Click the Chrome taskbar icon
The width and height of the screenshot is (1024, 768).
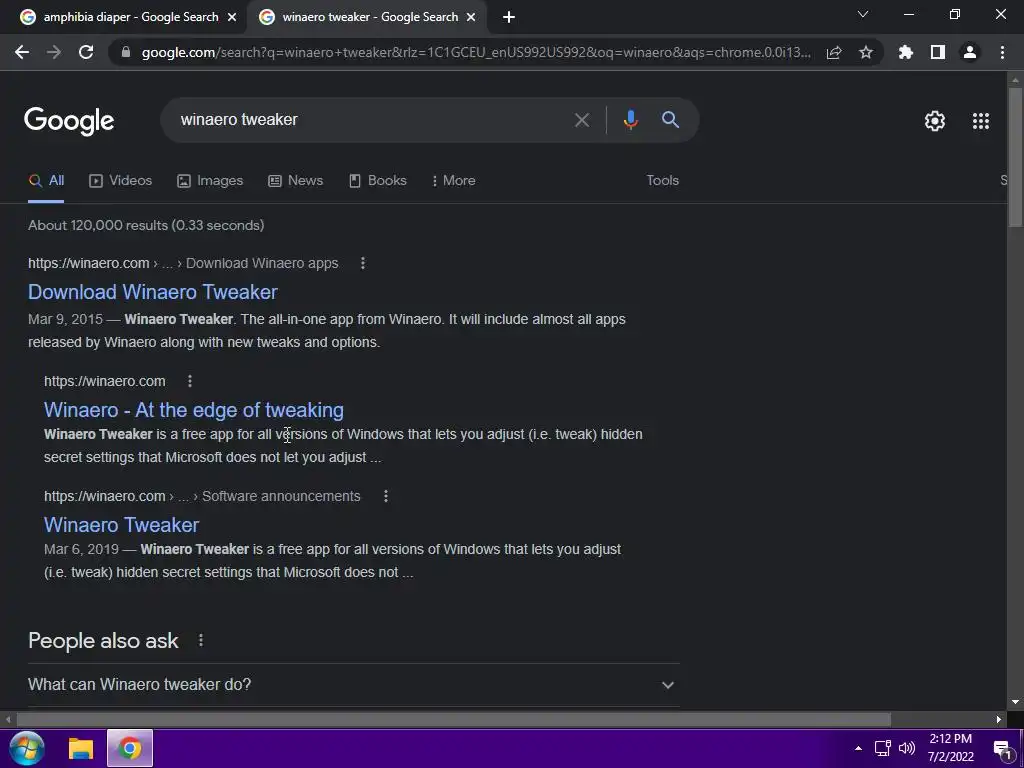[x=129, y=748]
